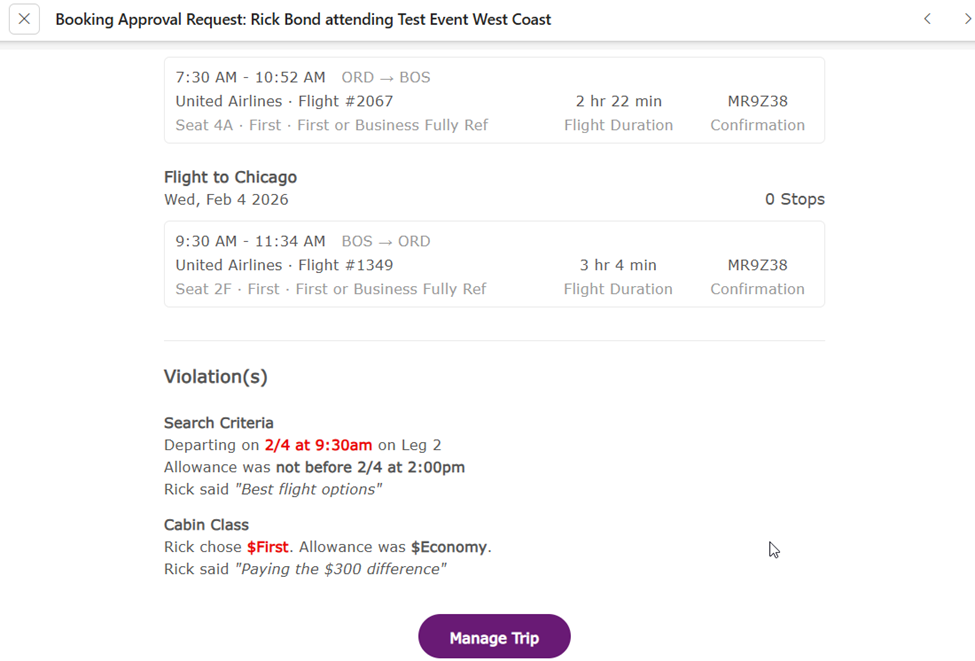The width and height of the screenshot is (975, 661).
Task: Click the $Economy allowance text
Action: coord(449,547)
